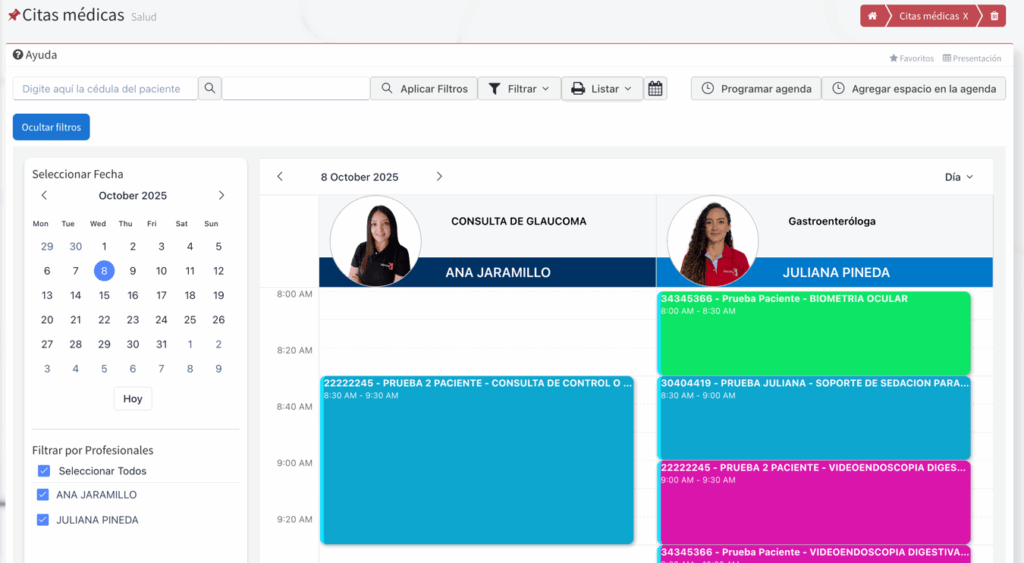
Task: Click the red trash icon in breadcrumb
Action: pyautogui.click(x=993, y=16)
